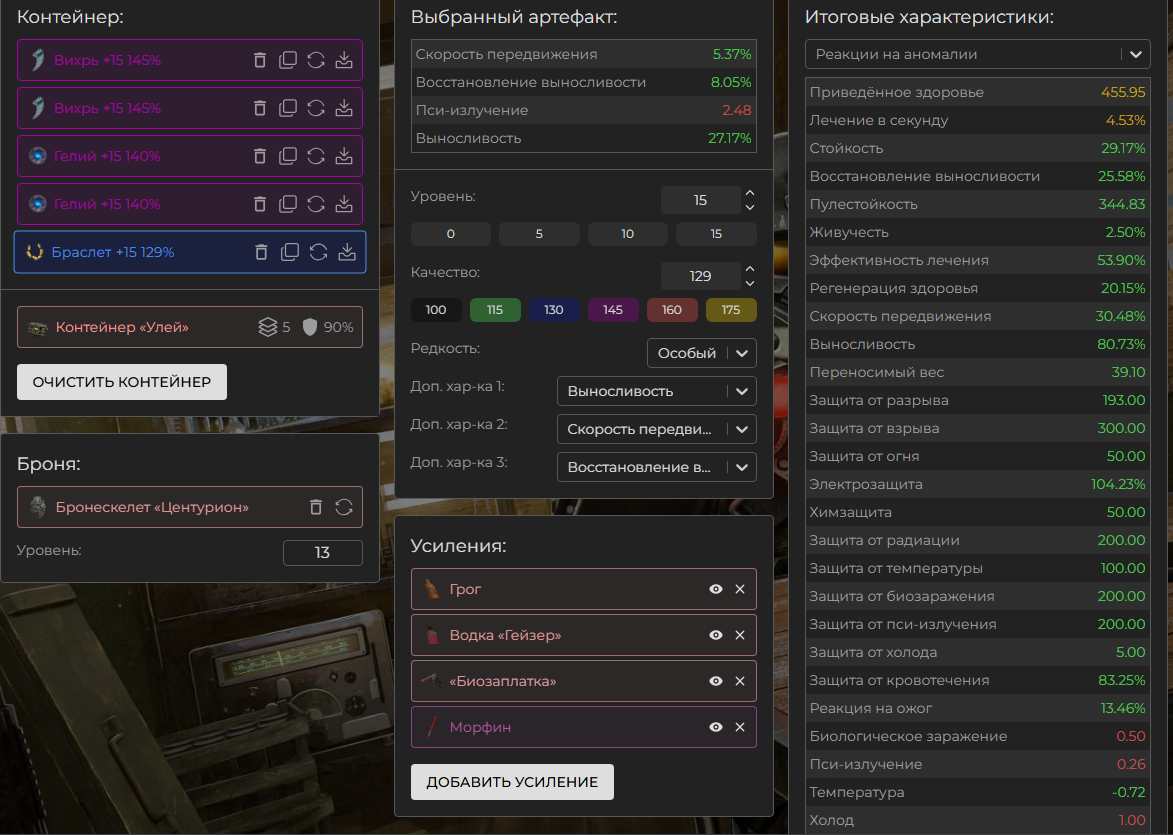This screenshot has width=1173, height=835.
Task: Click the ОЧИСТИТЬ КОНТЕЙНЕР button
Action: coord(122,382)
